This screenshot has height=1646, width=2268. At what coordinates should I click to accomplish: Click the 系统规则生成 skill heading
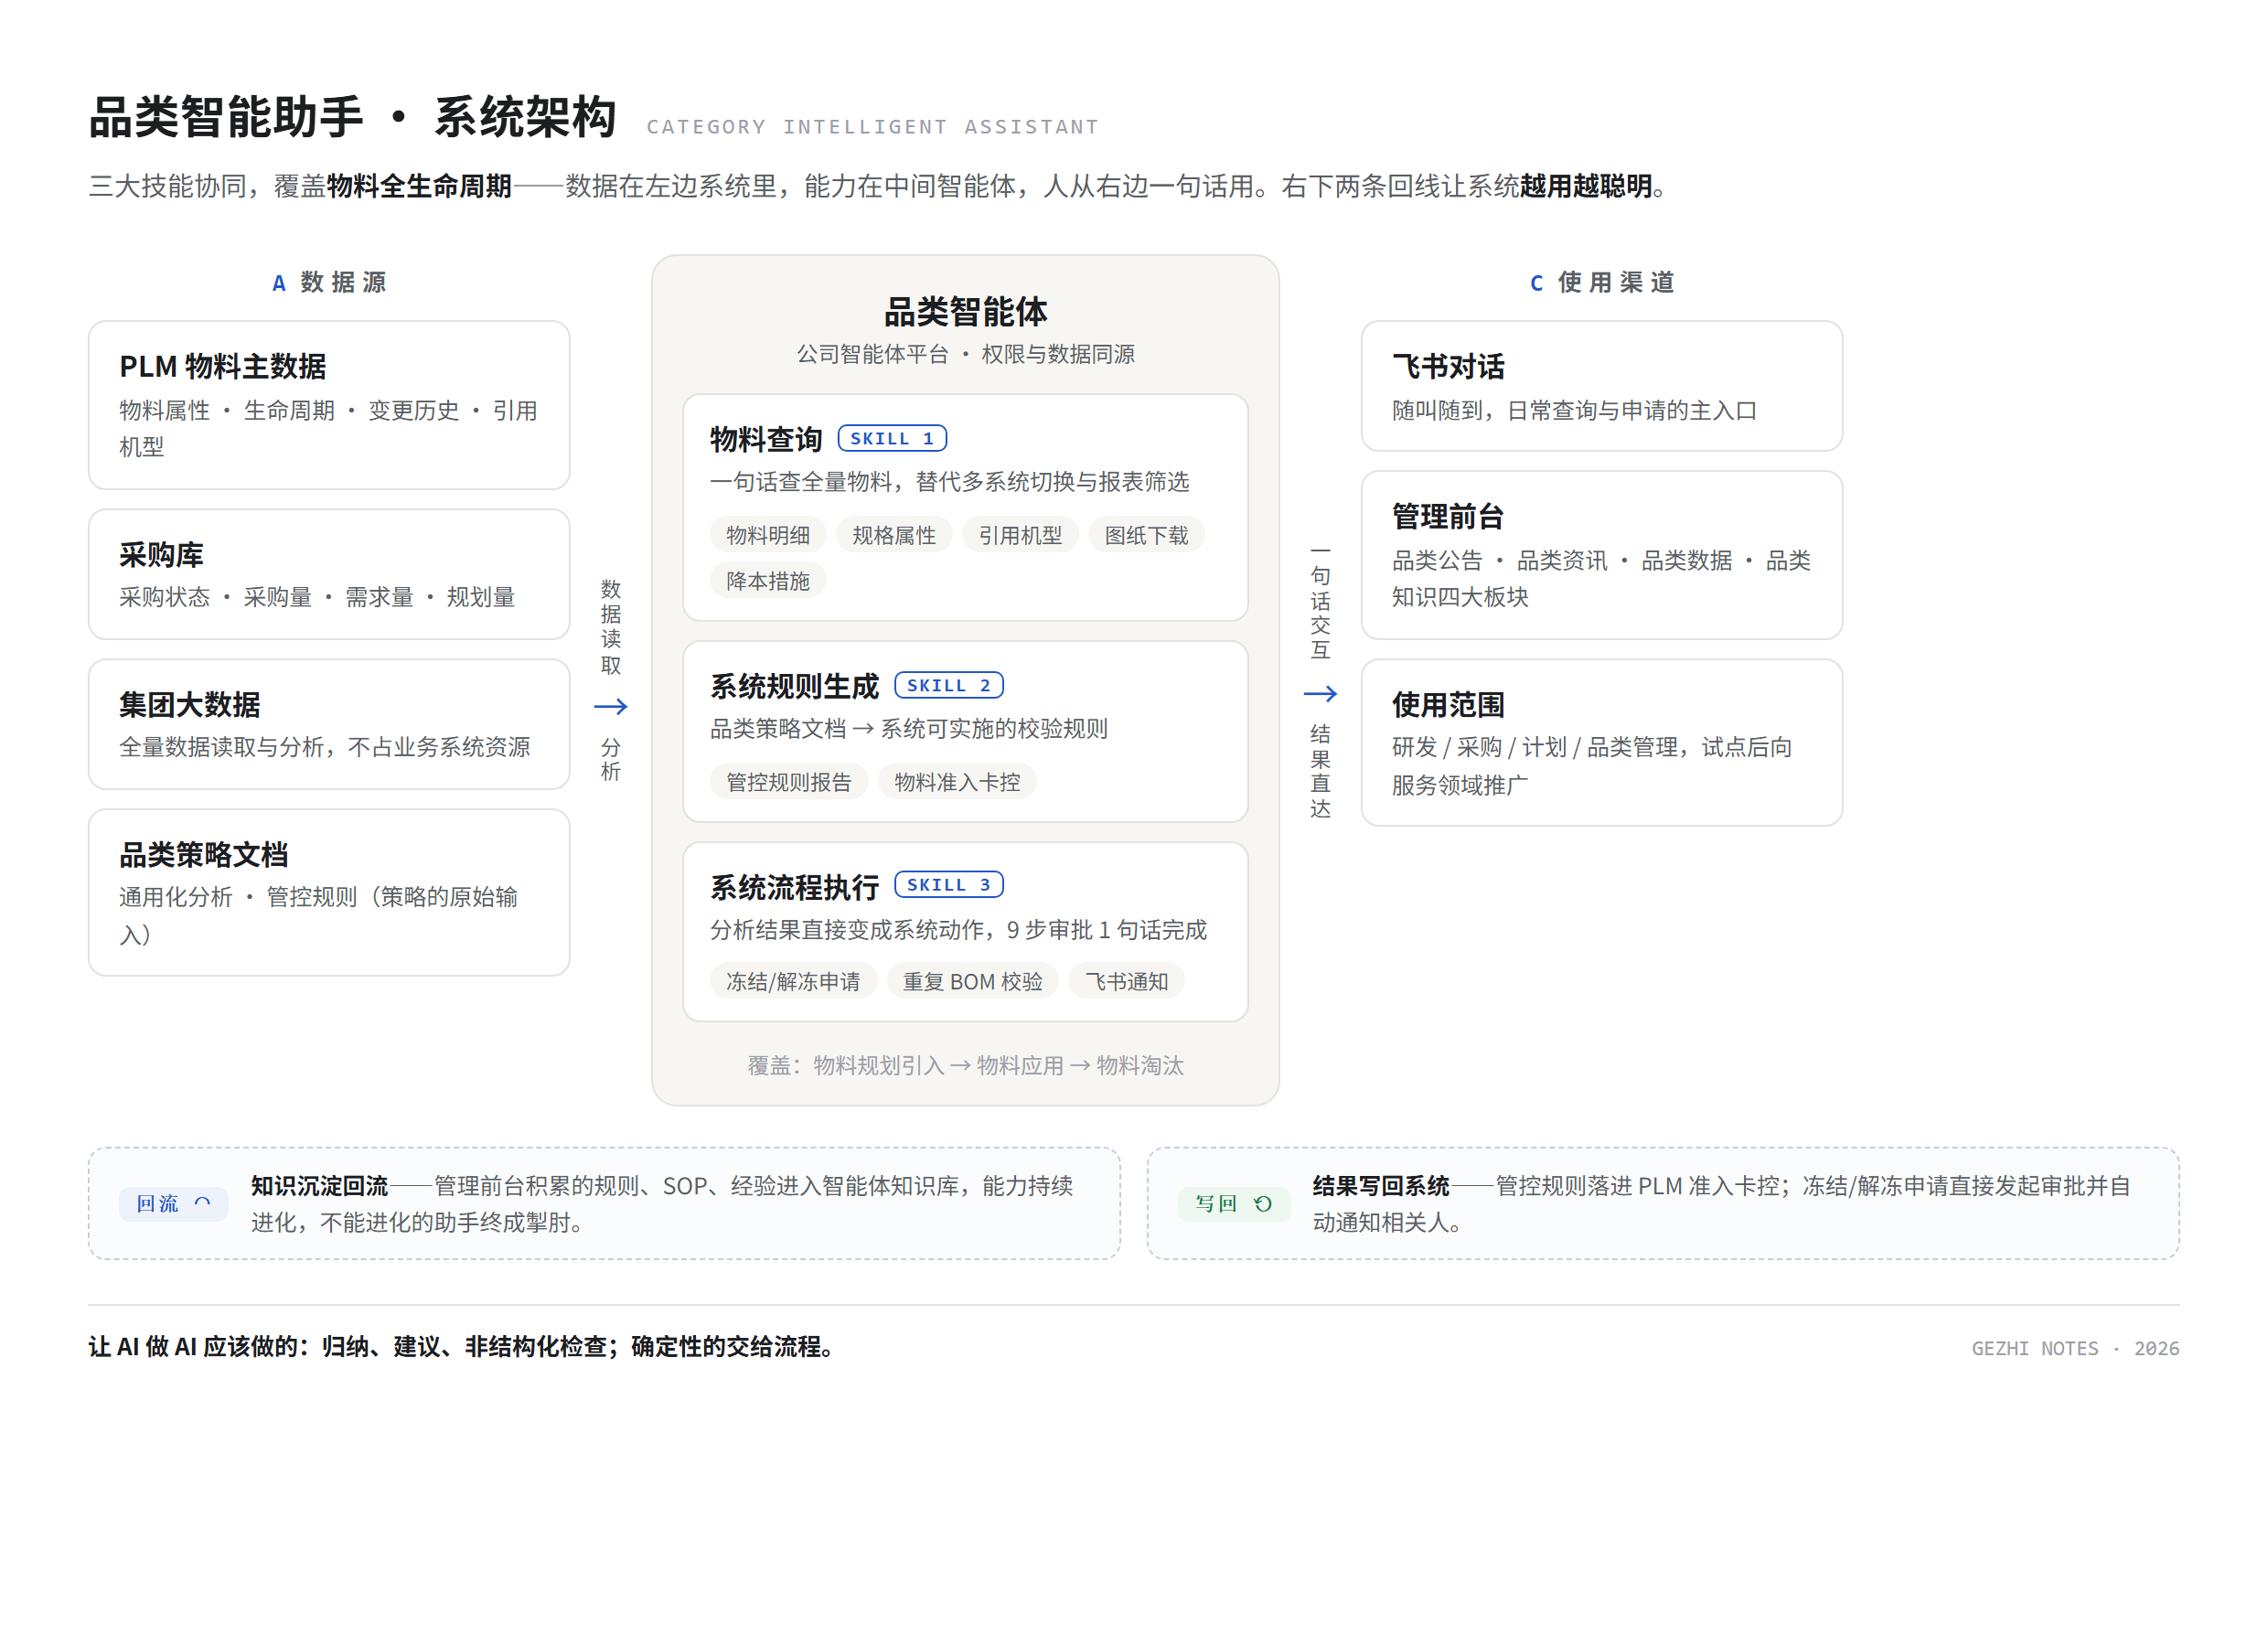794,686
